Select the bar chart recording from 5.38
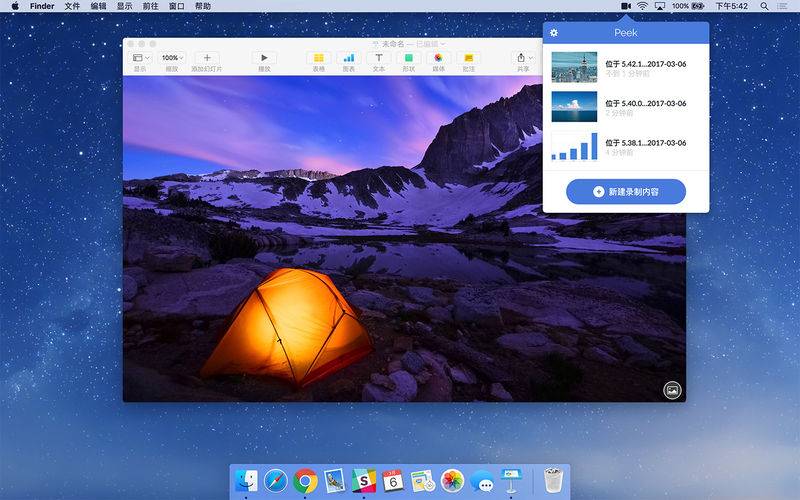The width and height of the screenshot is (800, 500). pyautogui.click(x=574, y=147)
